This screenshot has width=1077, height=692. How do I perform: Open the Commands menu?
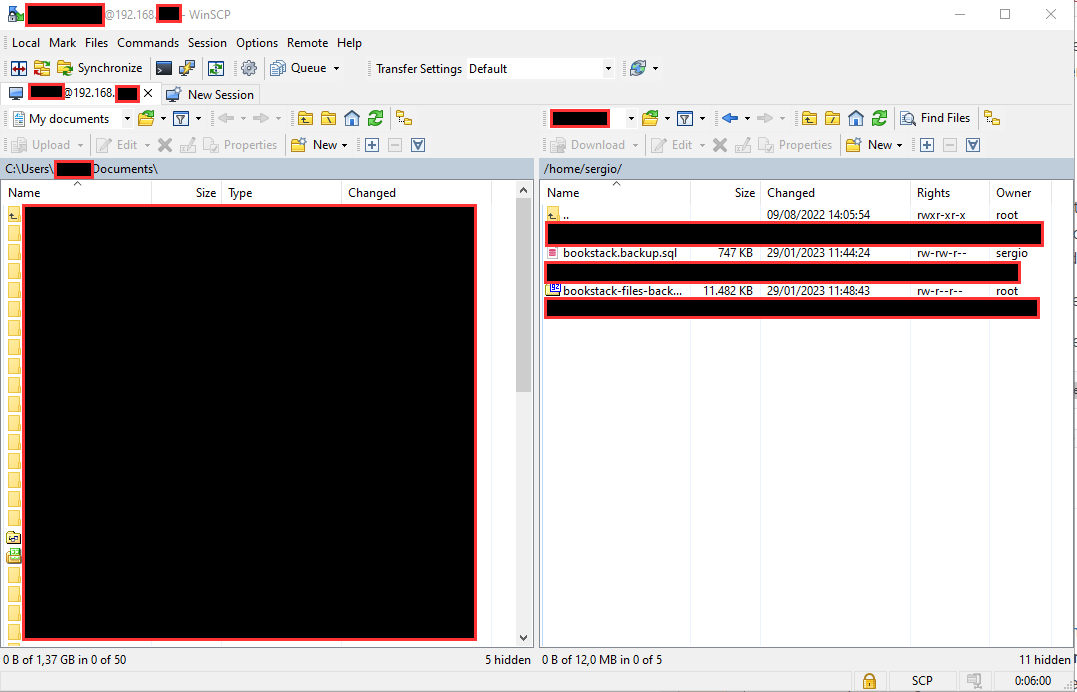148,43
